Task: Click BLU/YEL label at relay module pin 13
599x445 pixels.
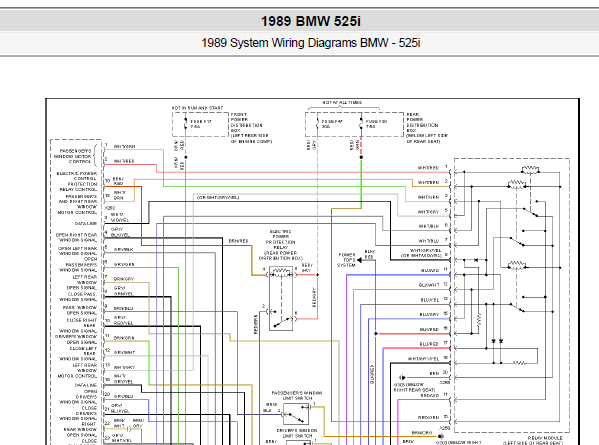Action: click(430, 300)
